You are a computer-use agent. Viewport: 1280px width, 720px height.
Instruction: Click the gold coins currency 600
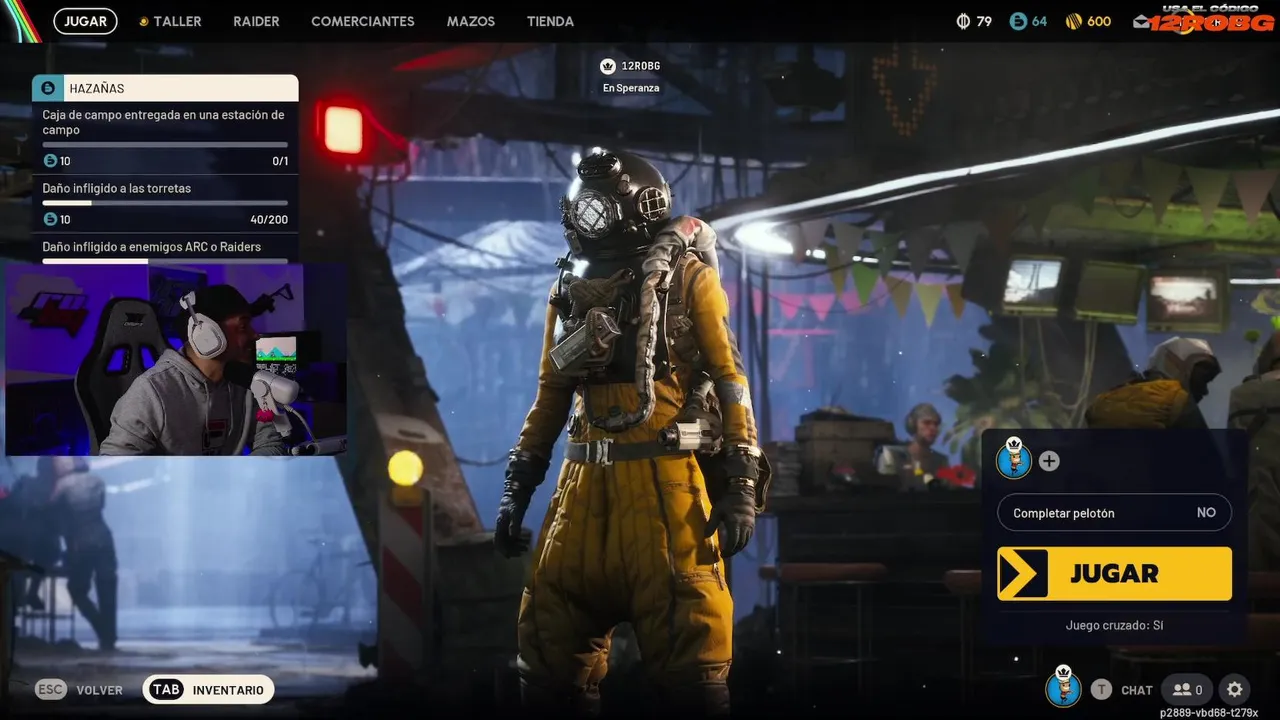pyautogui.click(x=1073, y=21)
